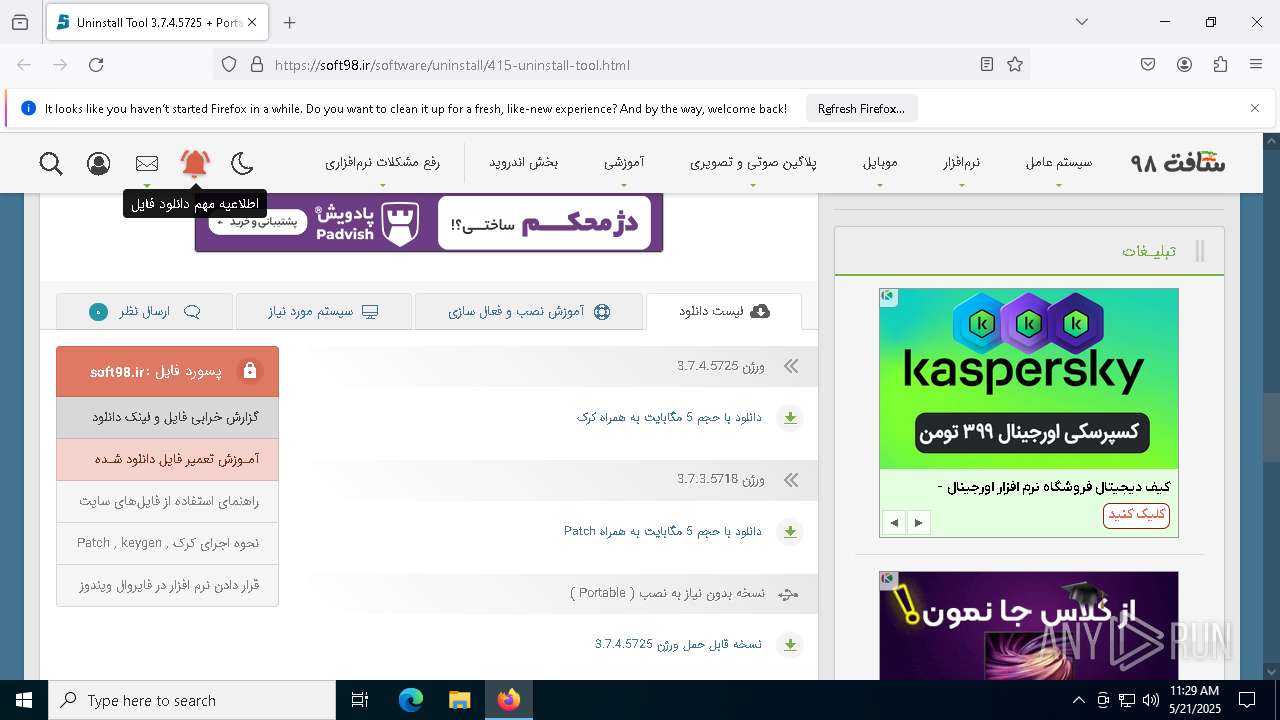Viewport: 1280px width, 720px height.
Task: Toggle dark mode with the moon icon
Action: pos(242,163)
